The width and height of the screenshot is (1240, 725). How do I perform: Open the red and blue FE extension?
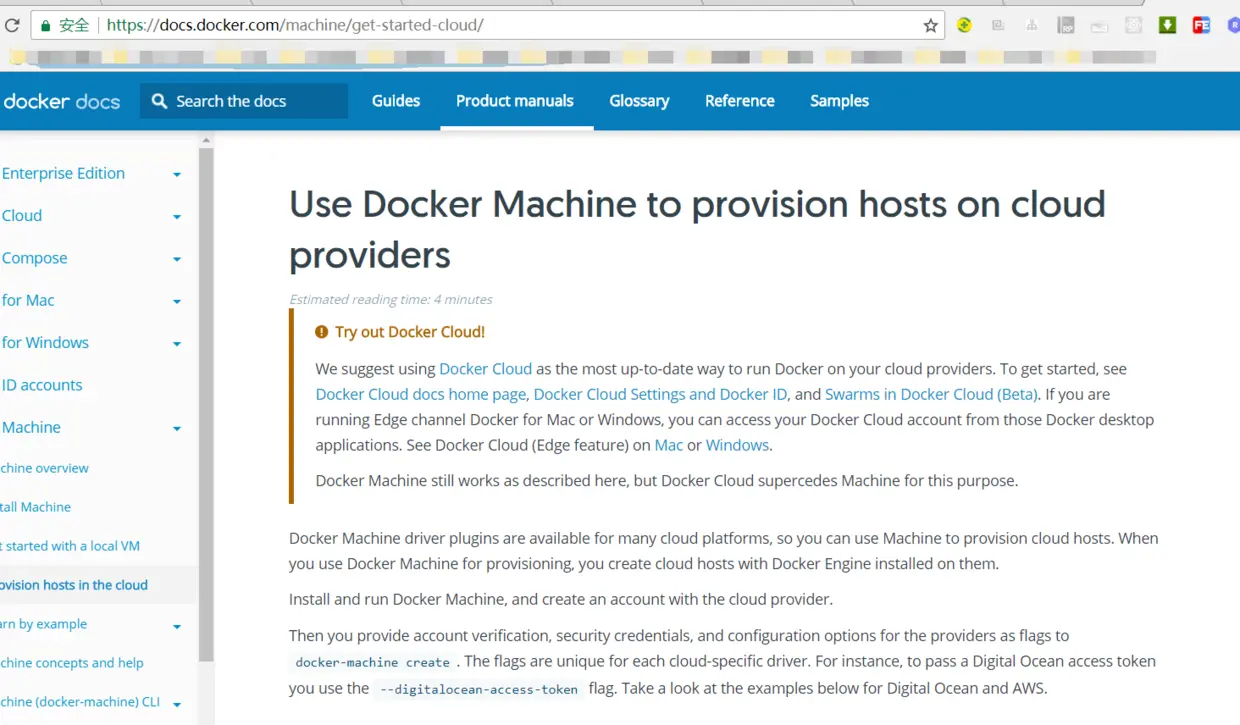click(x=1201, y=25)
